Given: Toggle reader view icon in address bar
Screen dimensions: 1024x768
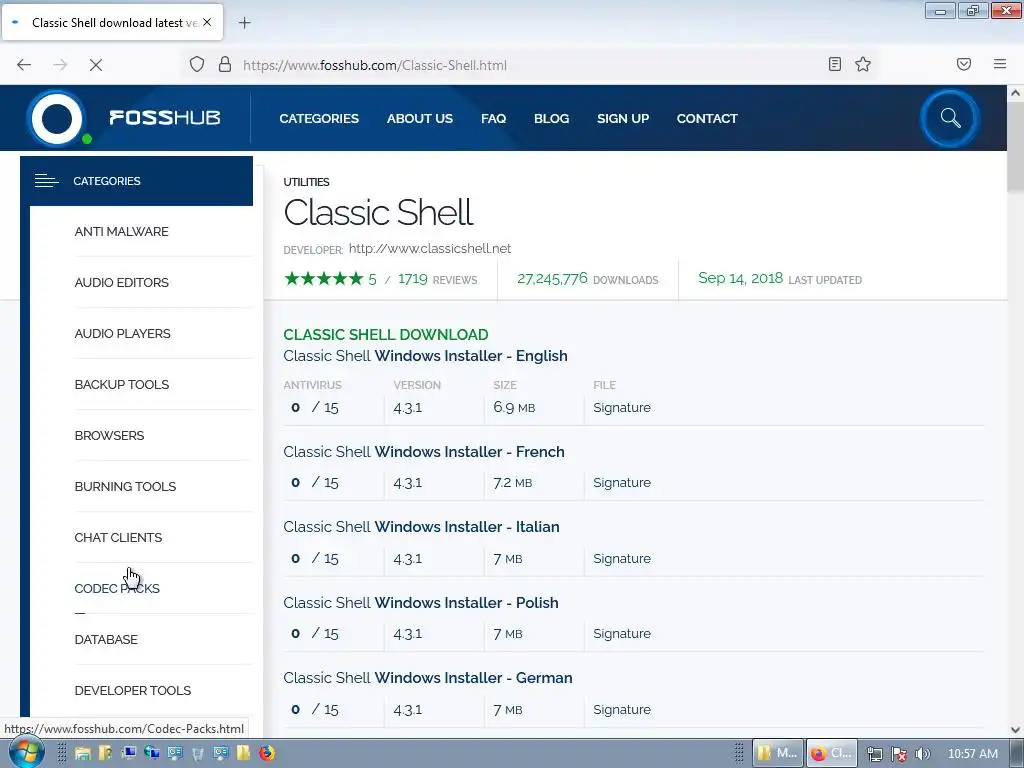Looking at the screenshot, I should tap(834, 64).
